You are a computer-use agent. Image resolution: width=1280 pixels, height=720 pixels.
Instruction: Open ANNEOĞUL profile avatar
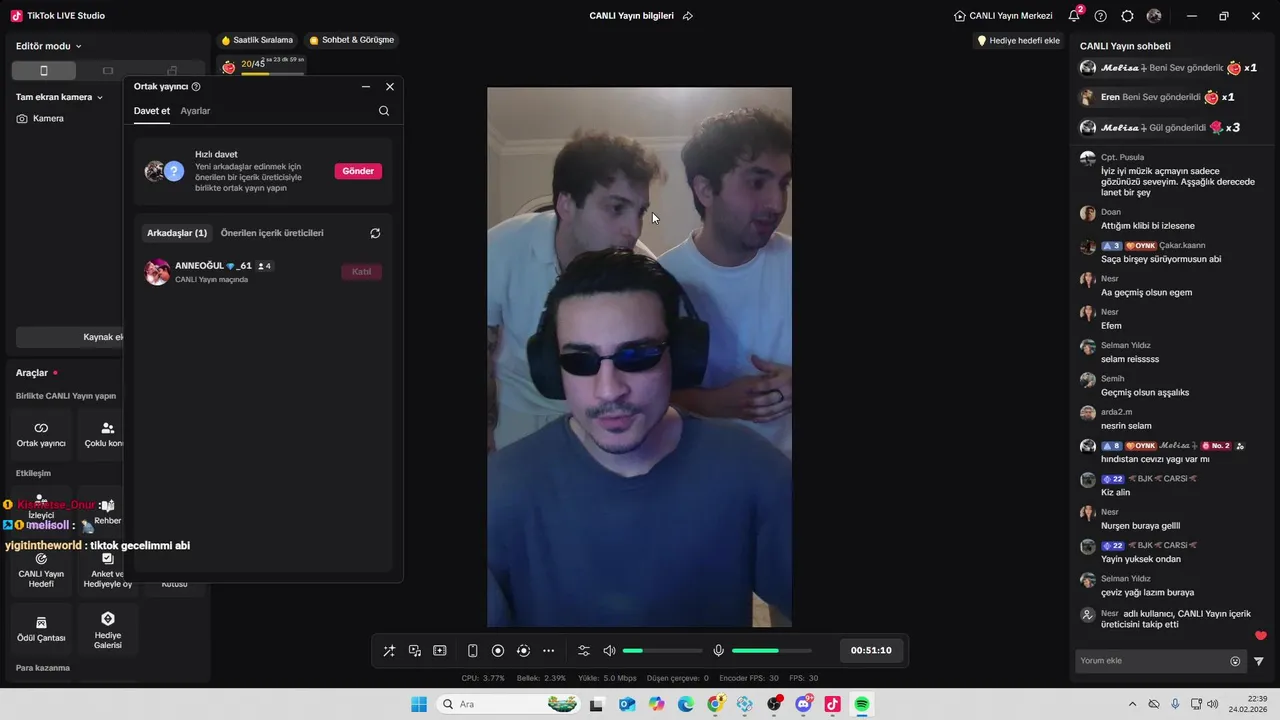click(157, 272)
